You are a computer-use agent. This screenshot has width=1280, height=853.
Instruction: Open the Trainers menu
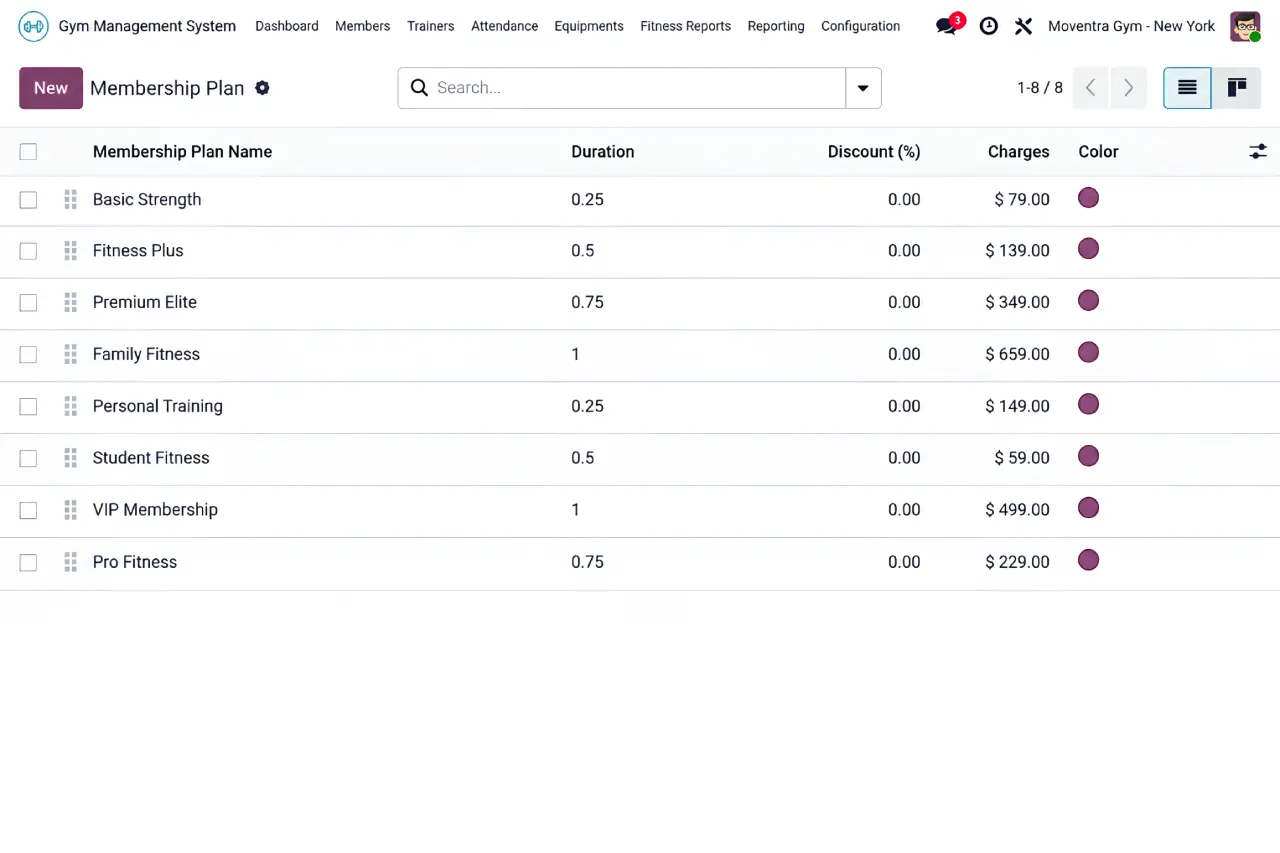[x=431, y=26]
